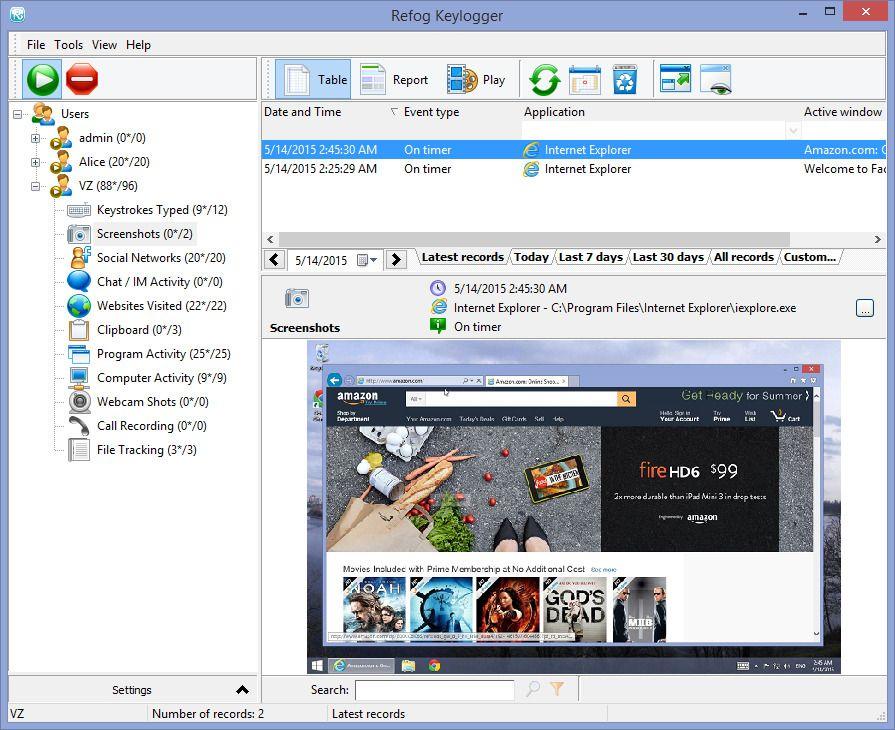Click the Active window column header
Screen dimensions: 895x730
[x=843, y=112]
